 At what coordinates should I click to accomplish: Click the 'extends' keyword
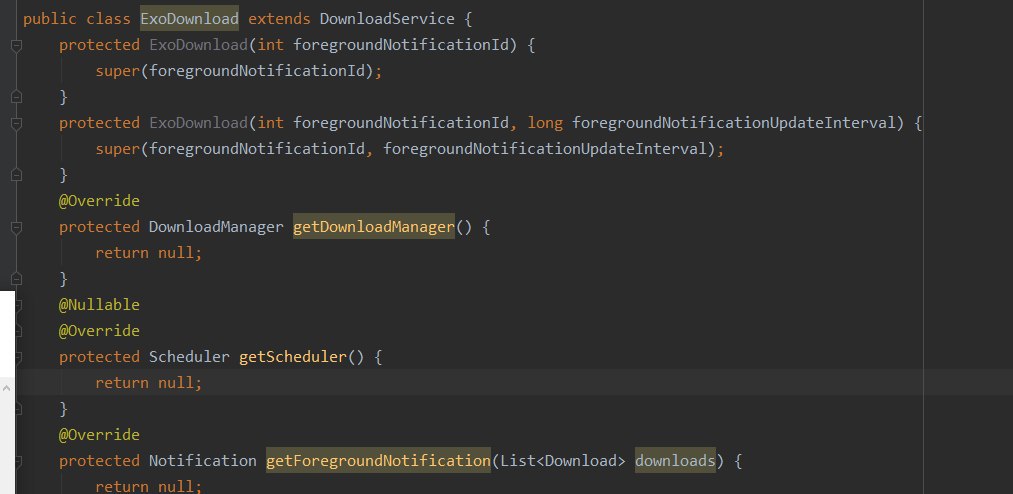279,19
